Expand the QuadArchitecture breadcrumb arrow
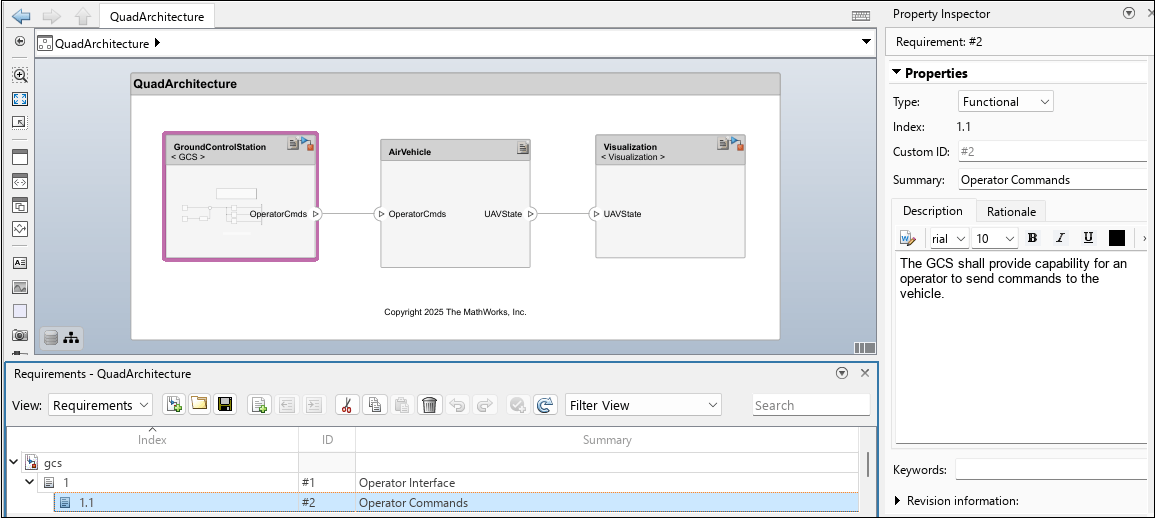Viewport: 1155px width, 518px height. click(156, 43)
